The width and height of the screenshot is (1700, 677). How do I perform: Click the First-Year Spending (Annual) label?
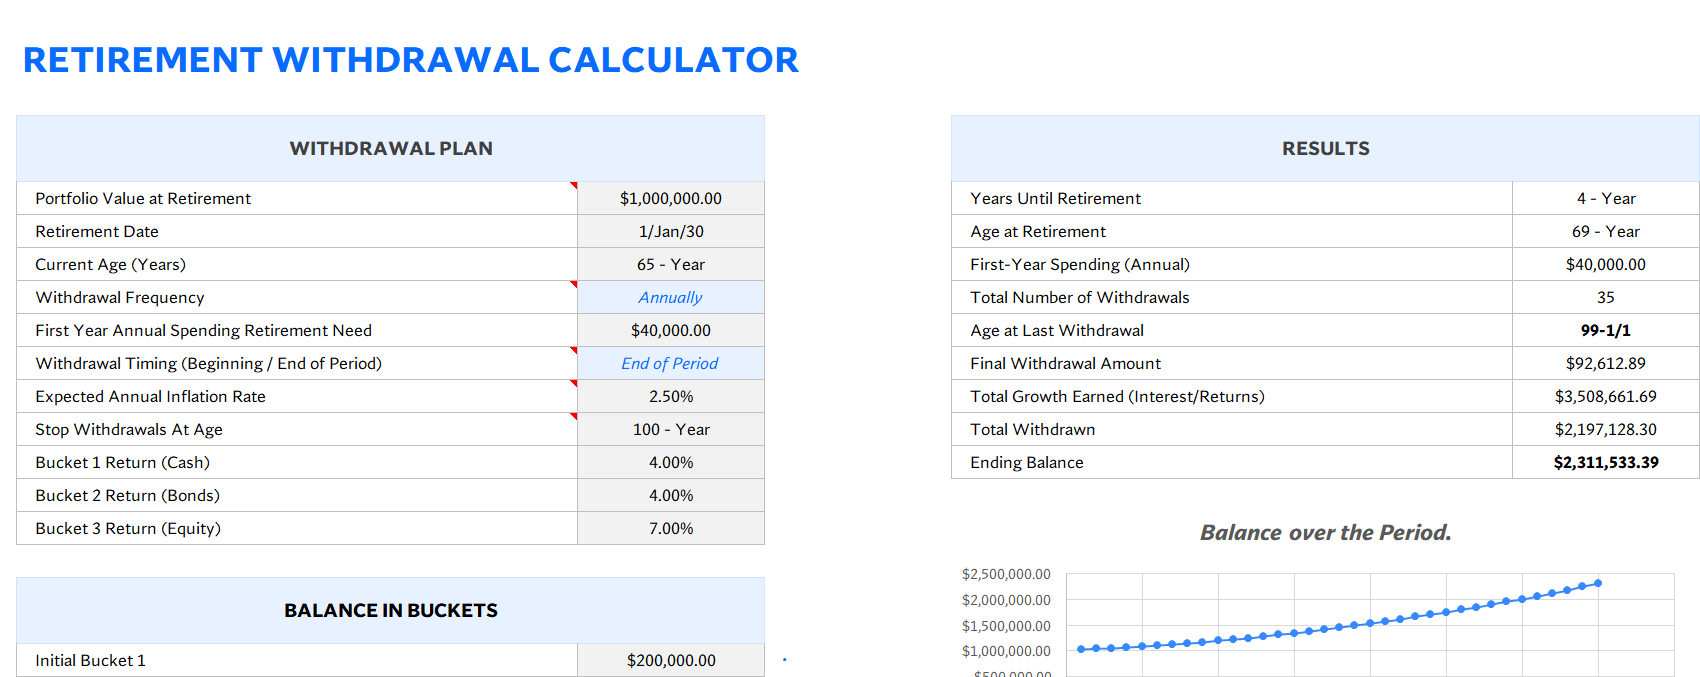[1080, 264]
